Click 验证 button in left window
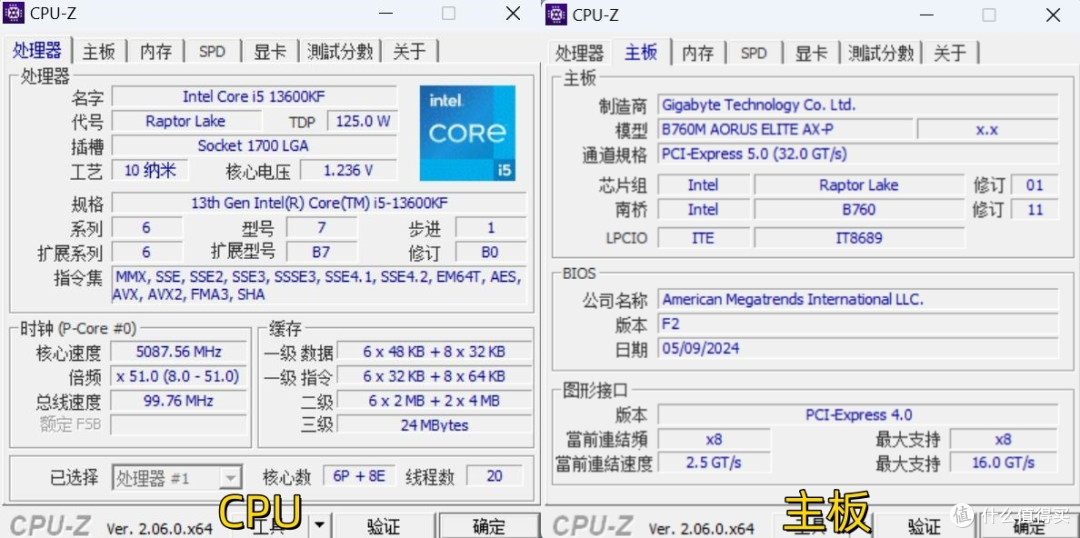Viewport: 1080px width, 538px height. click(x=384, y=527)
